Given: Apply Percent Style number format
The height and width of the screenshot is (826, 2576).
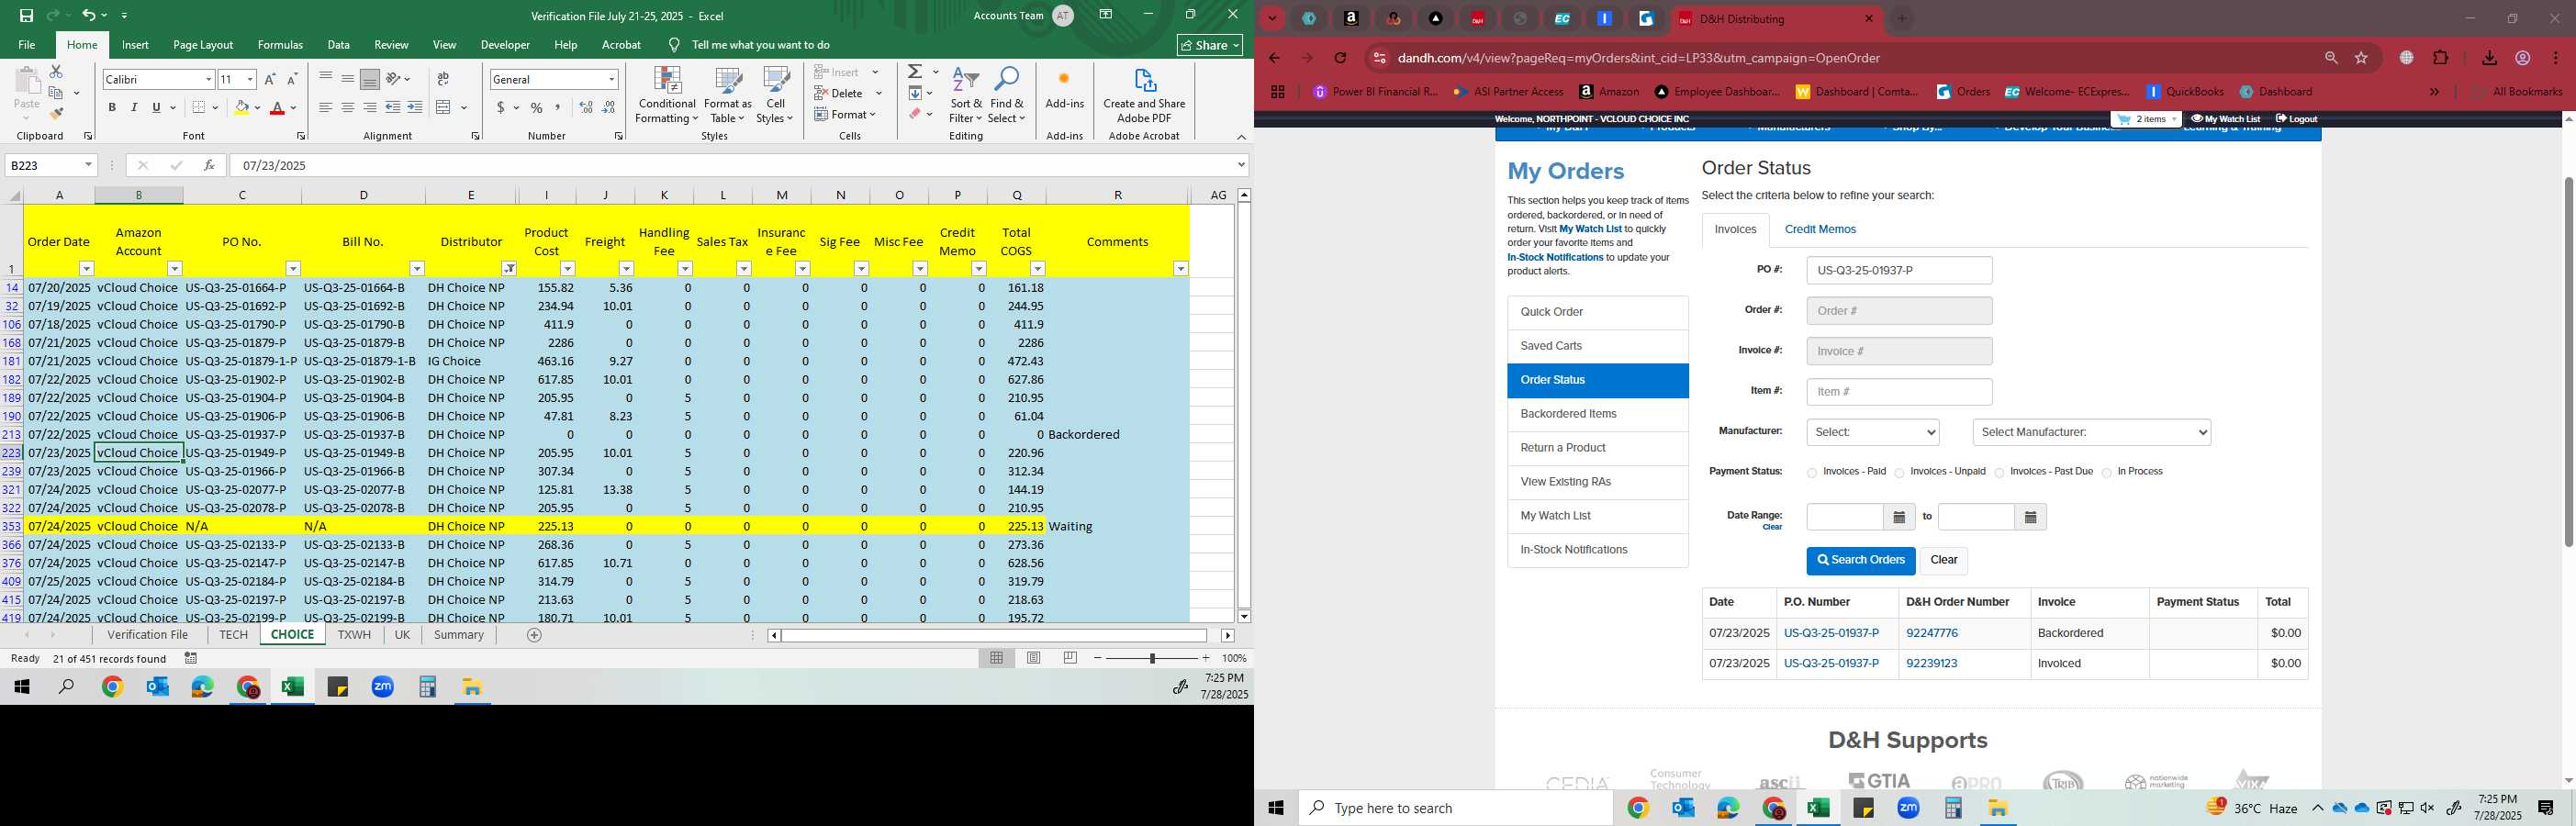Looking at the screenshot, I should pos(537,108).
